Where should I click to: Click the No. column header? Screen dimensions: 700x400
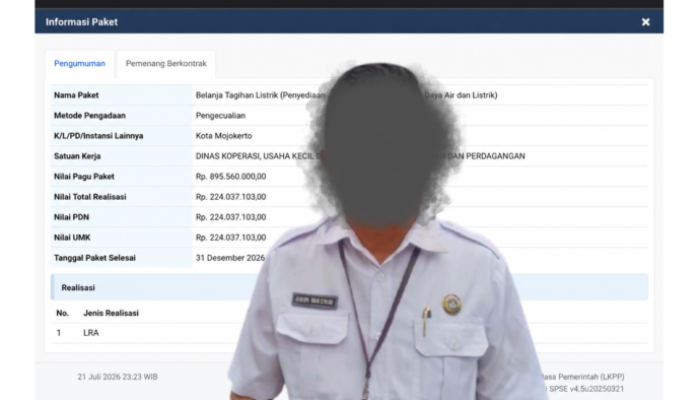[x=62, y=313]
